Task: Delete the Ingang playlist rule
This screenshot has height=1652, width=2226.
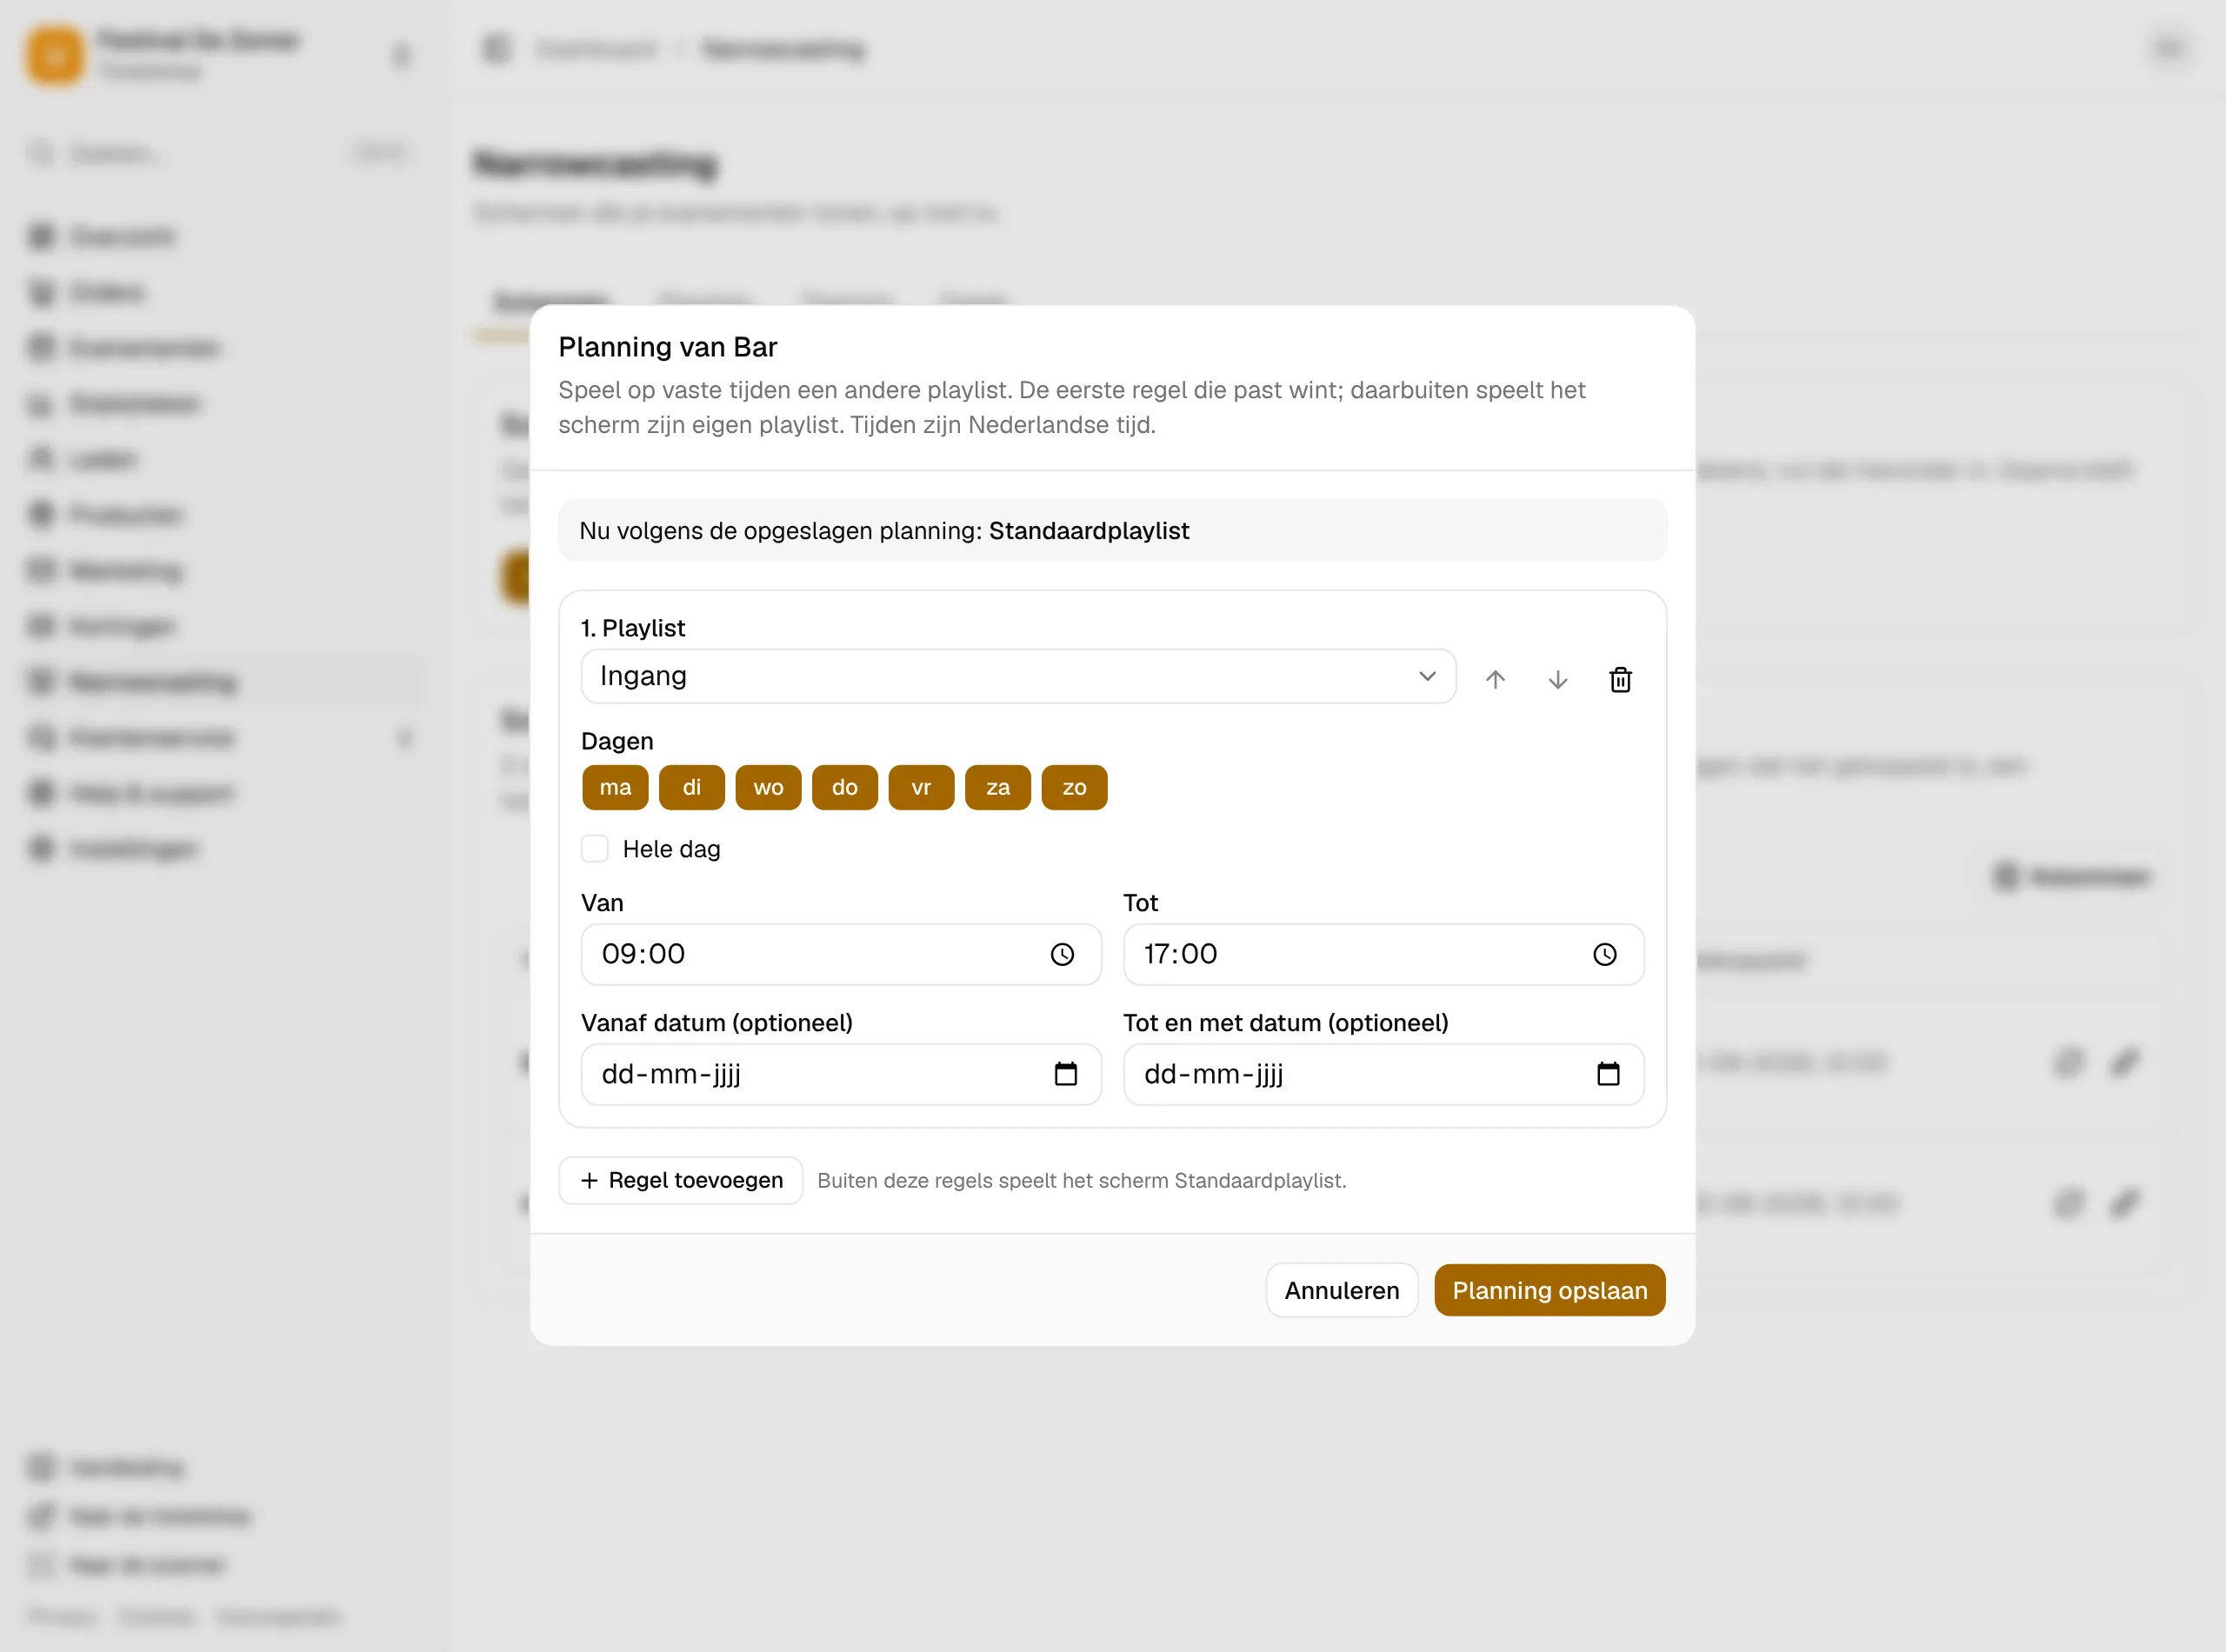Action: tap(1621, 680)
